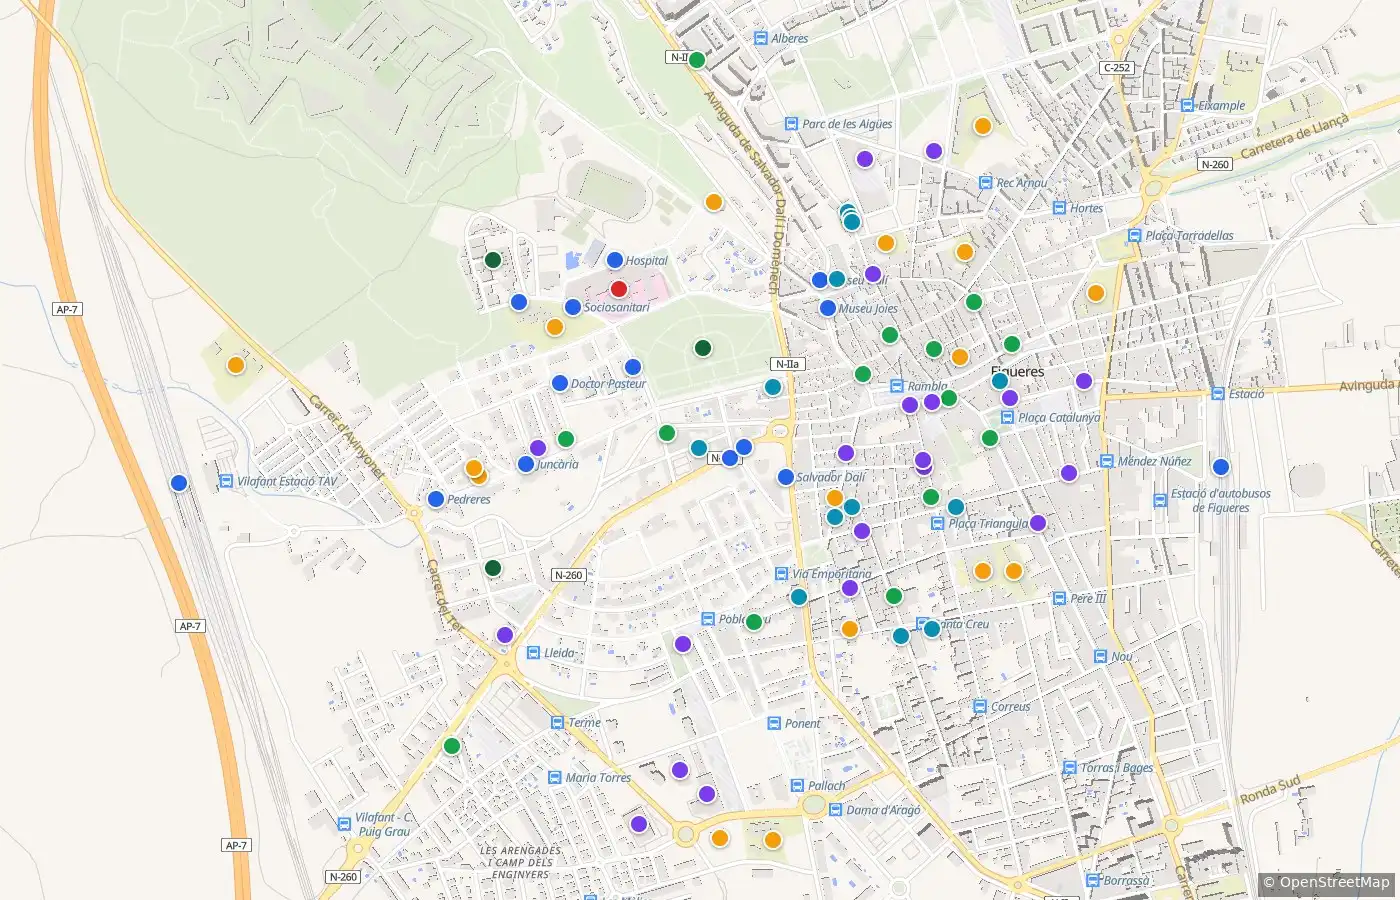Open the Plaça Triangular bus stop icon
The width and height of the screenshot is (1400, 900).
(938, 524)
